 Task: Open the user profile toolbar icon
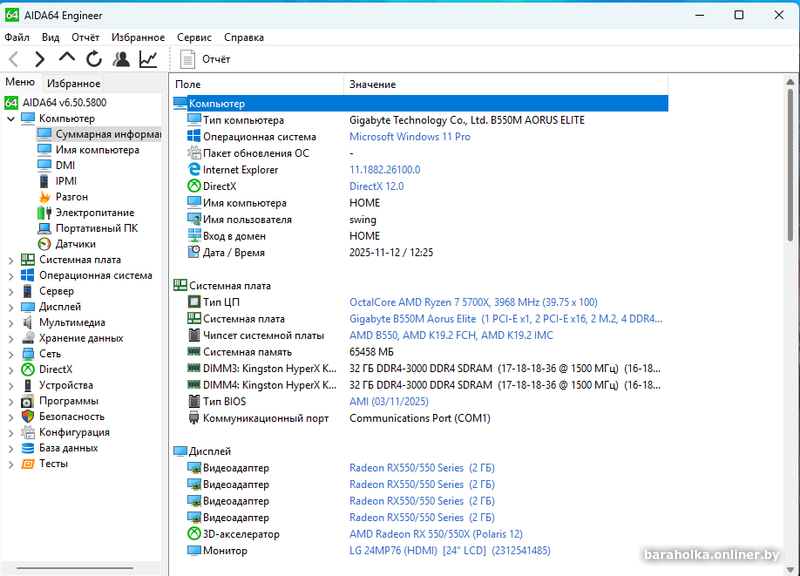pyautogui.click(x=121, y=59)
